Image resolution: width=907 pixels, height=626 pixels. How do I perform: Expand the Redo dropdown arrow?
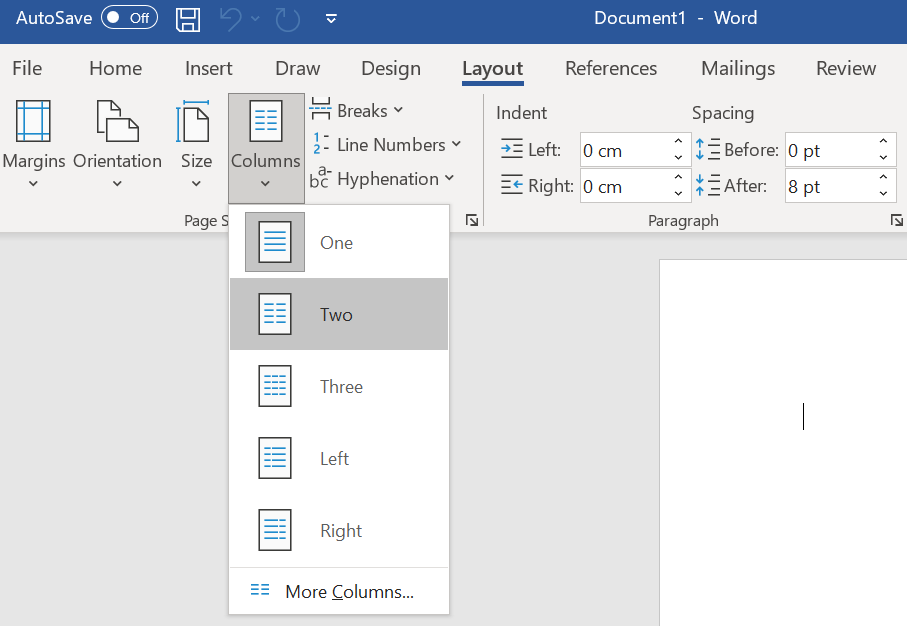[x=257, y=18]
